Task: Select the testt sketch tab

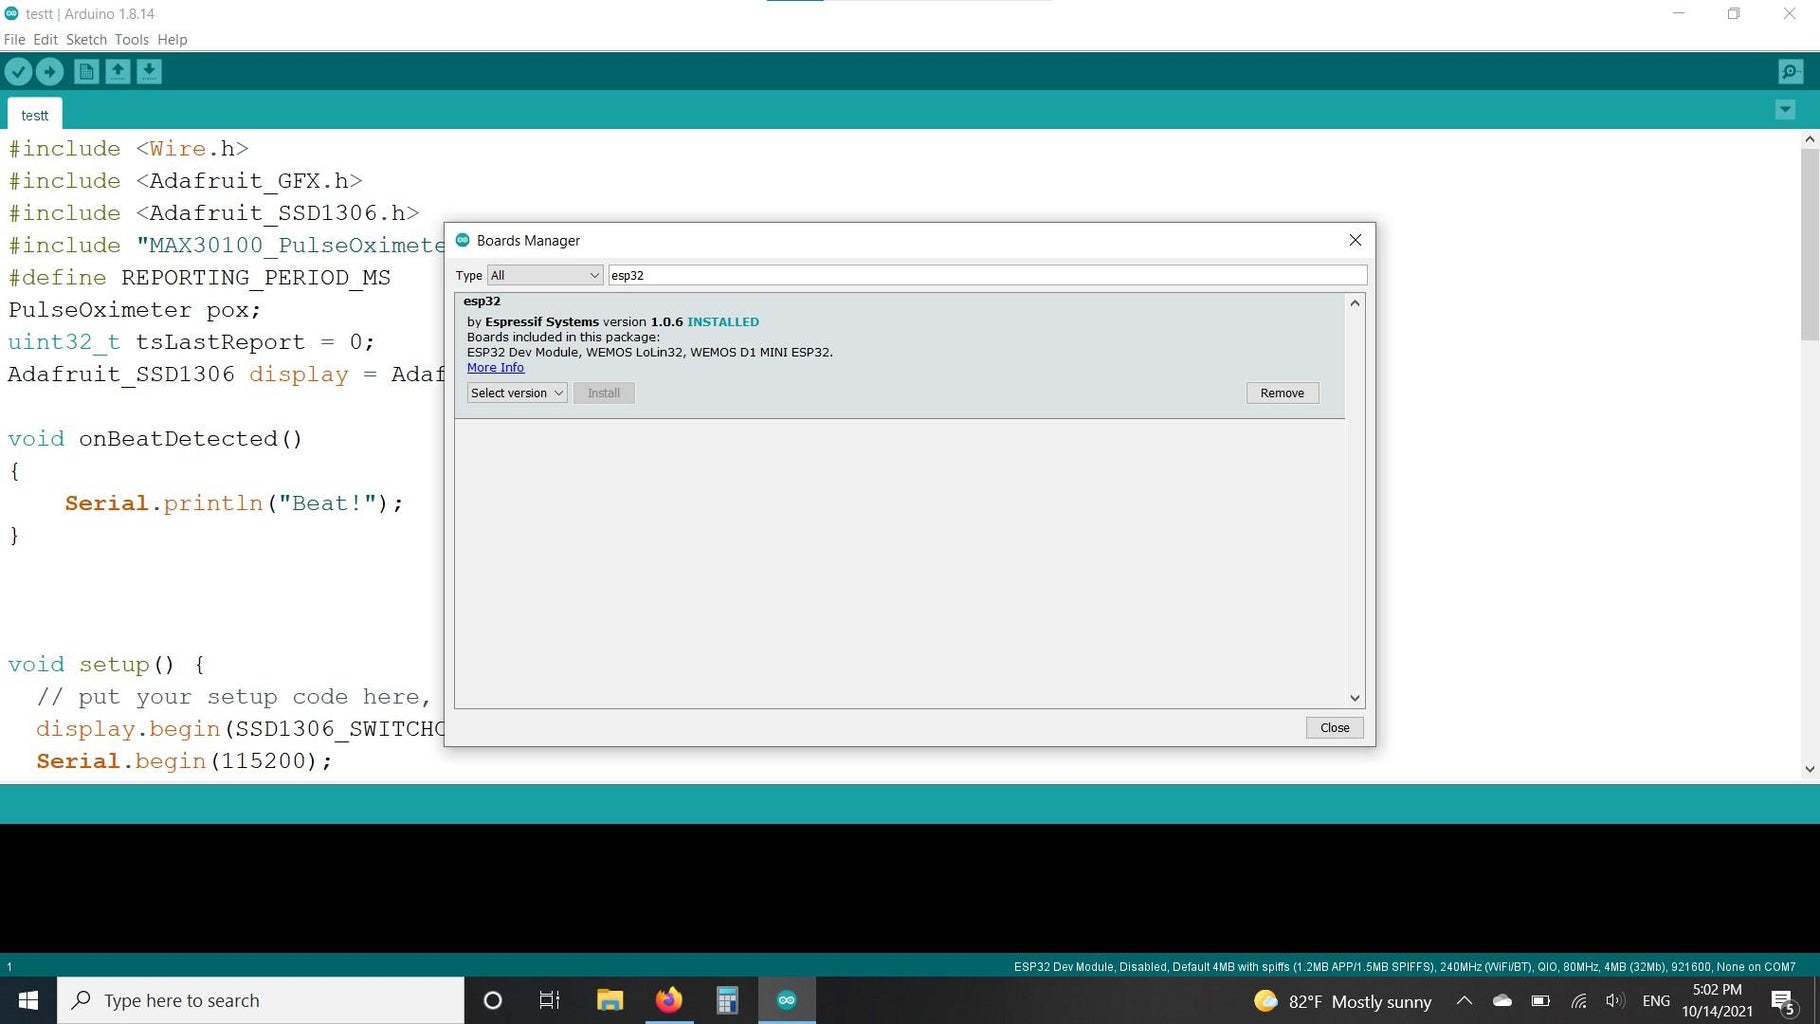Action: point(35,115)
